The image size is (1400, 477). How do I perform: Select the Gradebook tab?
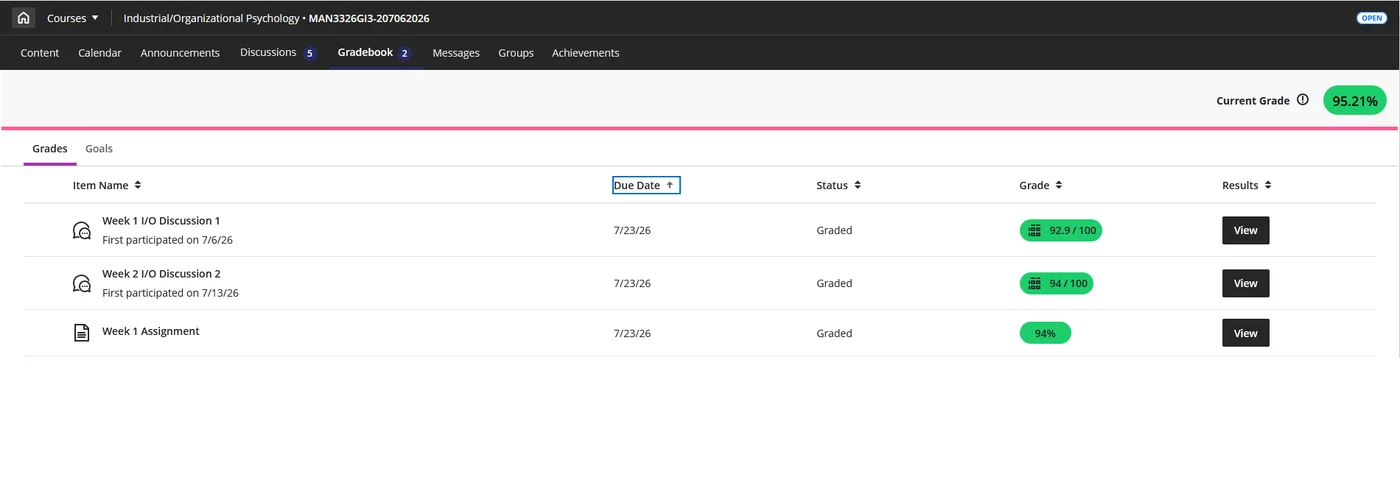tap(375, 53)
